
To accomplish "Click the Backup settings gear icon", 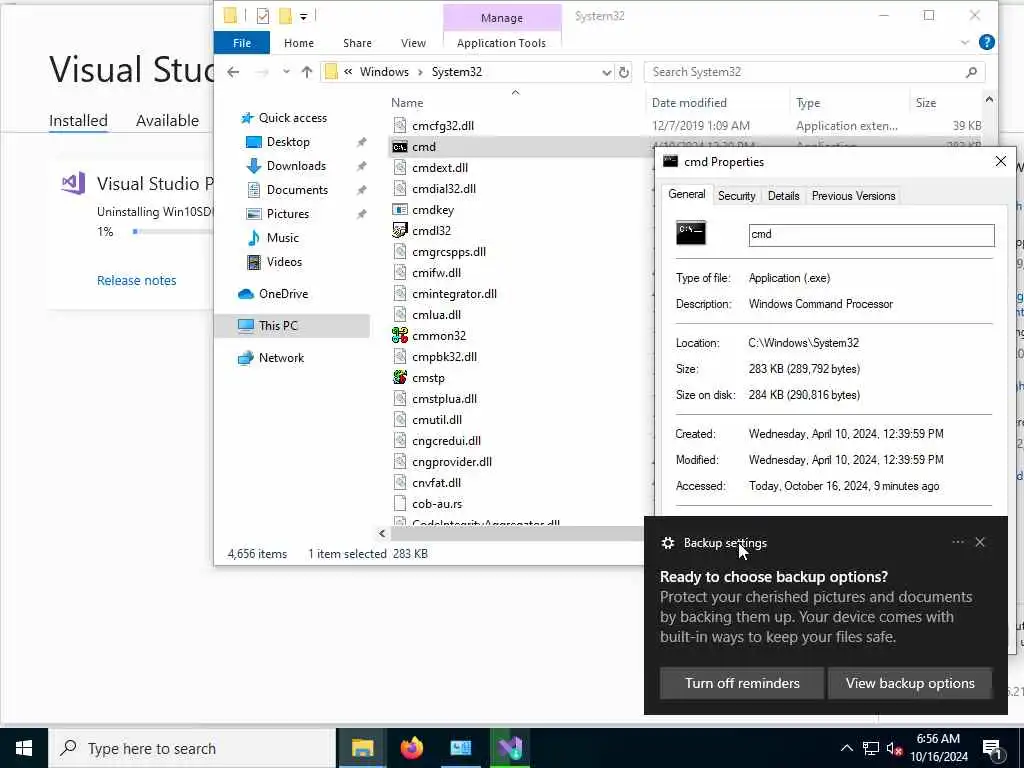I will pyautogui.click(x=667, y=543).
